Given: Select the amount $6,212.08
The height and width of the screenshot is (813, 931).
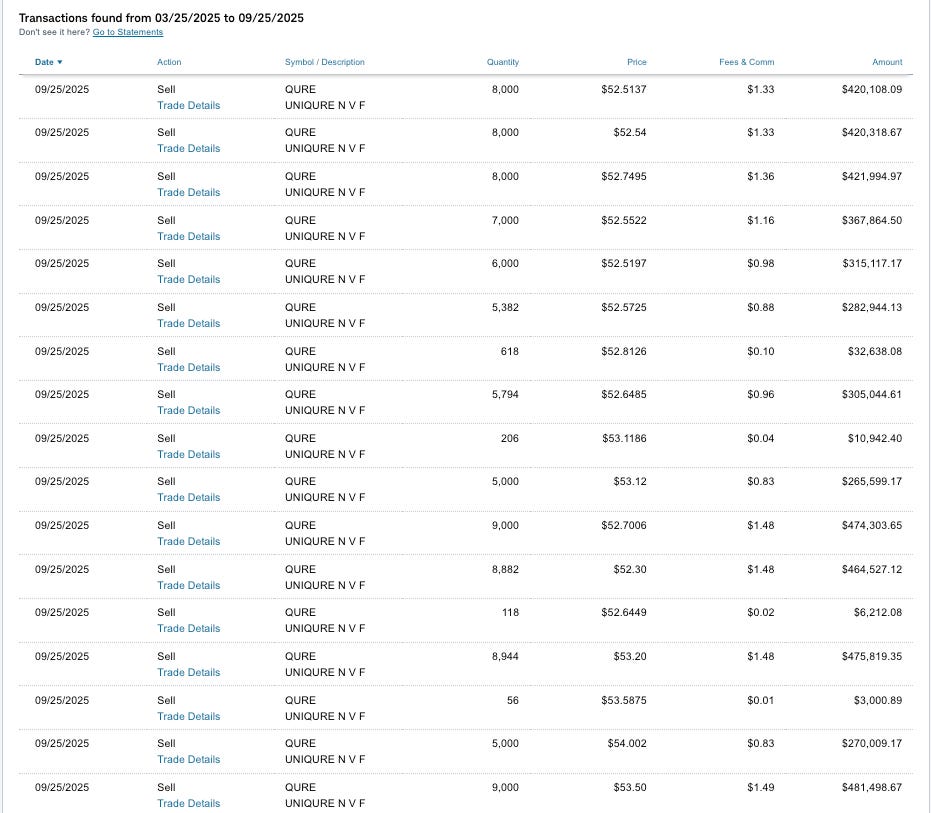Looking at the screenshot, I should click(878, 612).
